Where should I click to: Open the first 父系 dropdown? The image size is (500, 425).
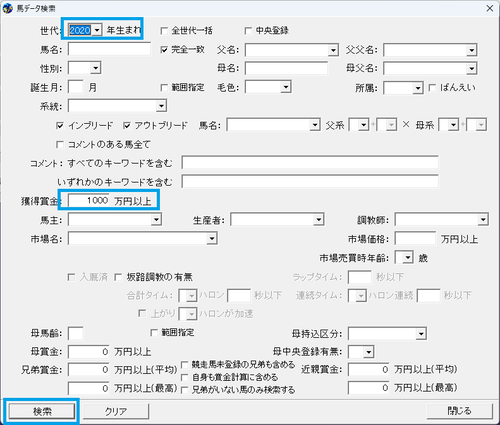(x=363, y=125)
